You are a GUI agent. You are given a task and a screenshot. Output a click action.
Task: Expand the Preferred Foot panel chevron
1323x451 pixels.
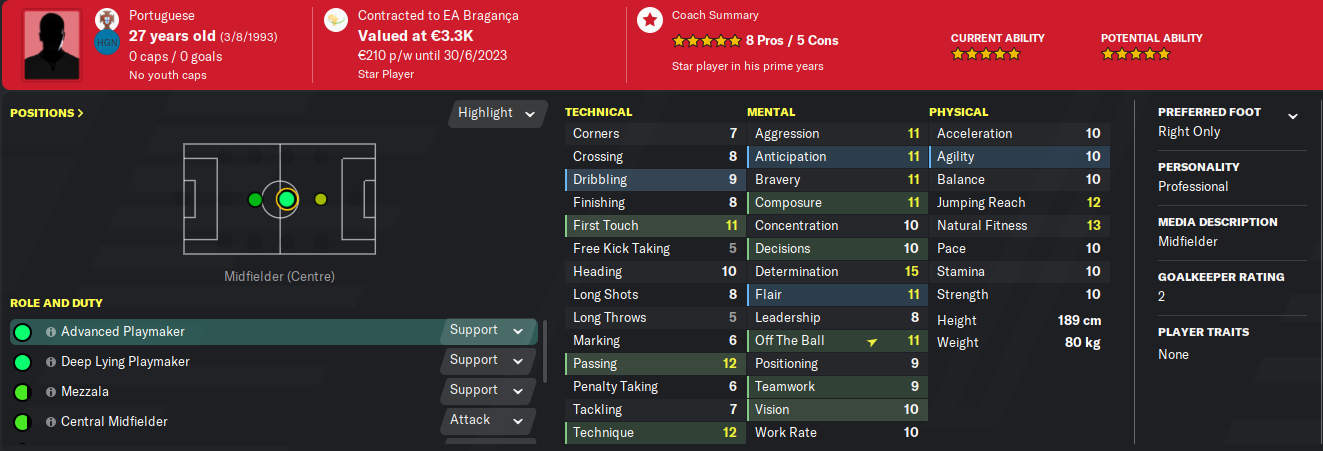tap(1292, 116)
